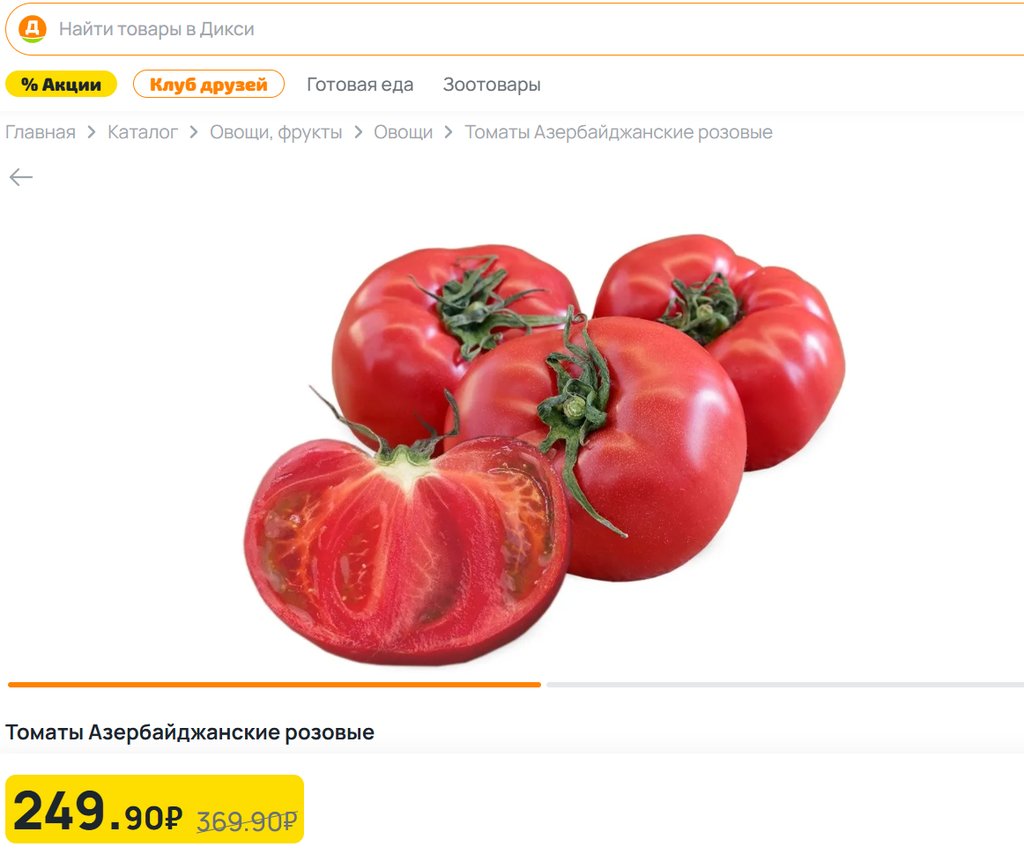The width and height of the screenshot is (1024, 854).
Task: Select the Зоотовары menu item
Action: click(x=492, y=85)
